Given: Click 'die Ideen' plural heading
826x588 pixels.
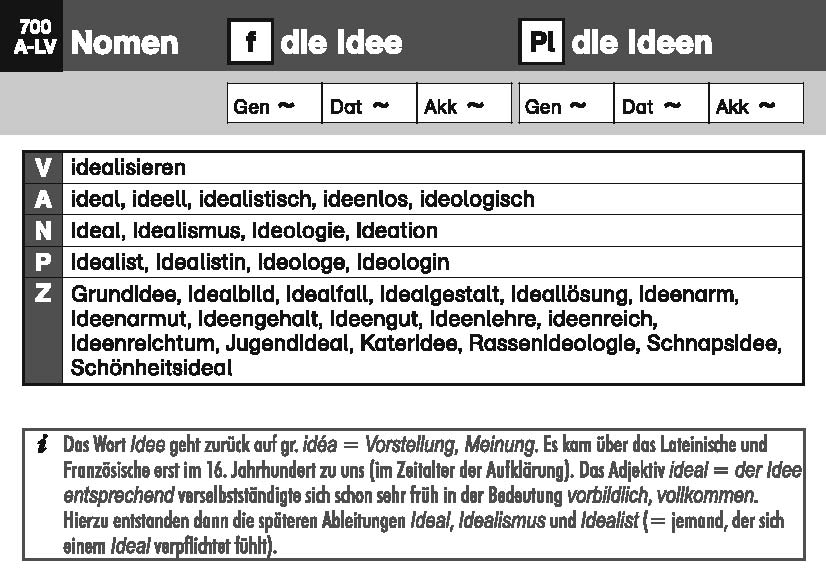Looking at the screenshot, I should click(641, 43).
